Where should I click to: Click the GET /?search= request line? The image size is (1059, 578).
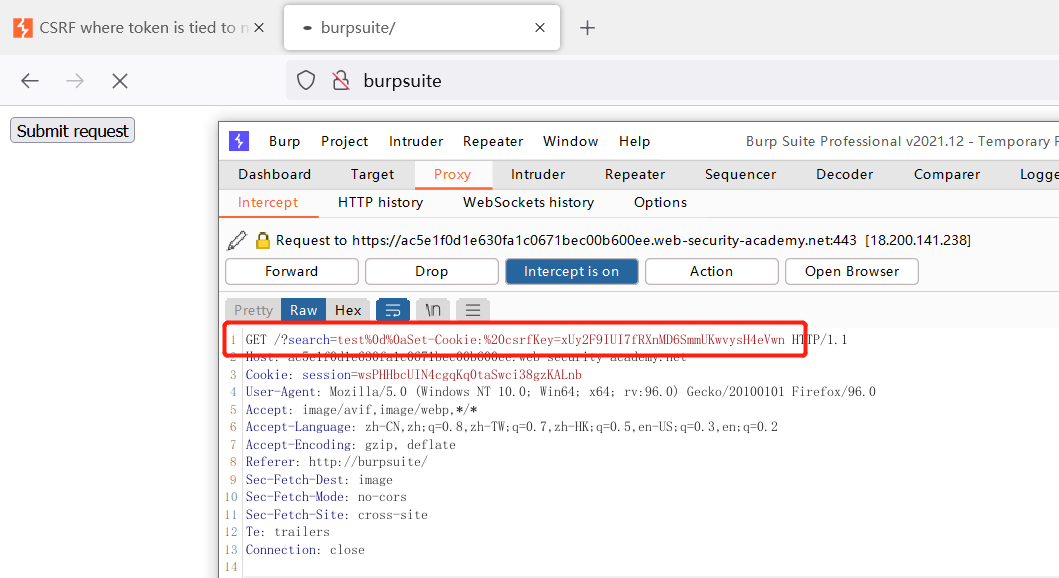click(546, 340)
